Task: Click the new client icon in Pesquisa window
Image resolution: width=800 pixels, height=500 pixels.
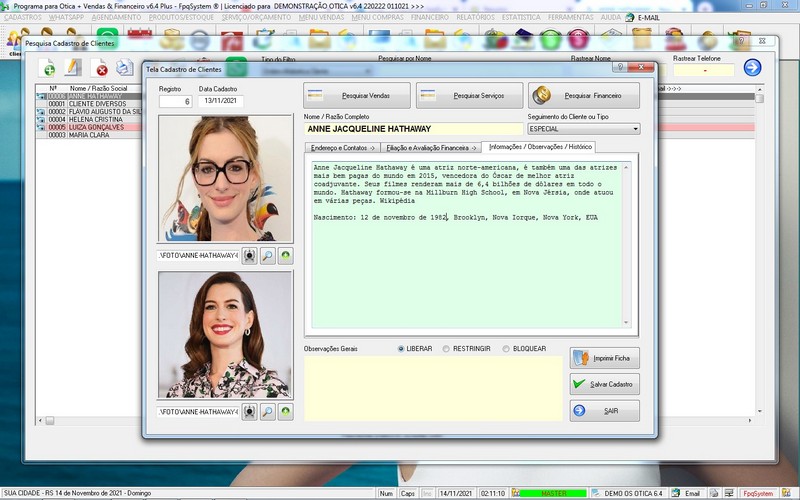Action: click(48, 68)
